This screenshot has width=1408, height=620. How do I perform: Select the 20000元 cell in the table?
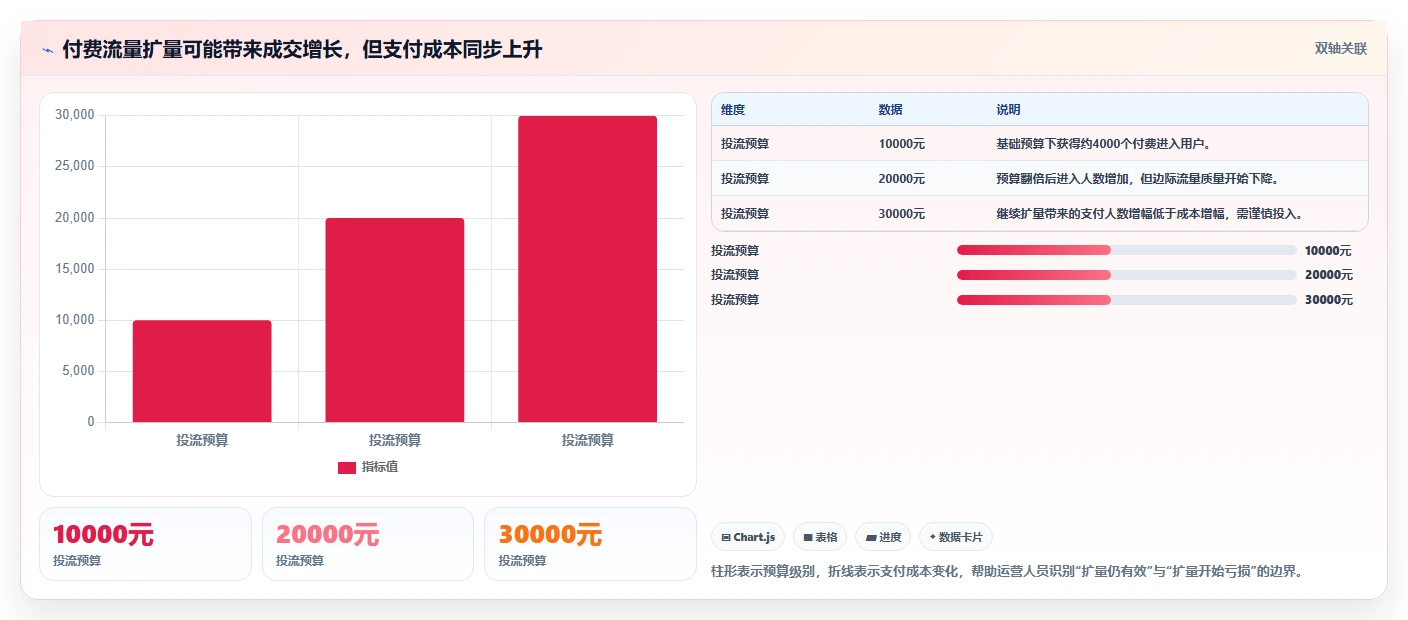(902, 179)
